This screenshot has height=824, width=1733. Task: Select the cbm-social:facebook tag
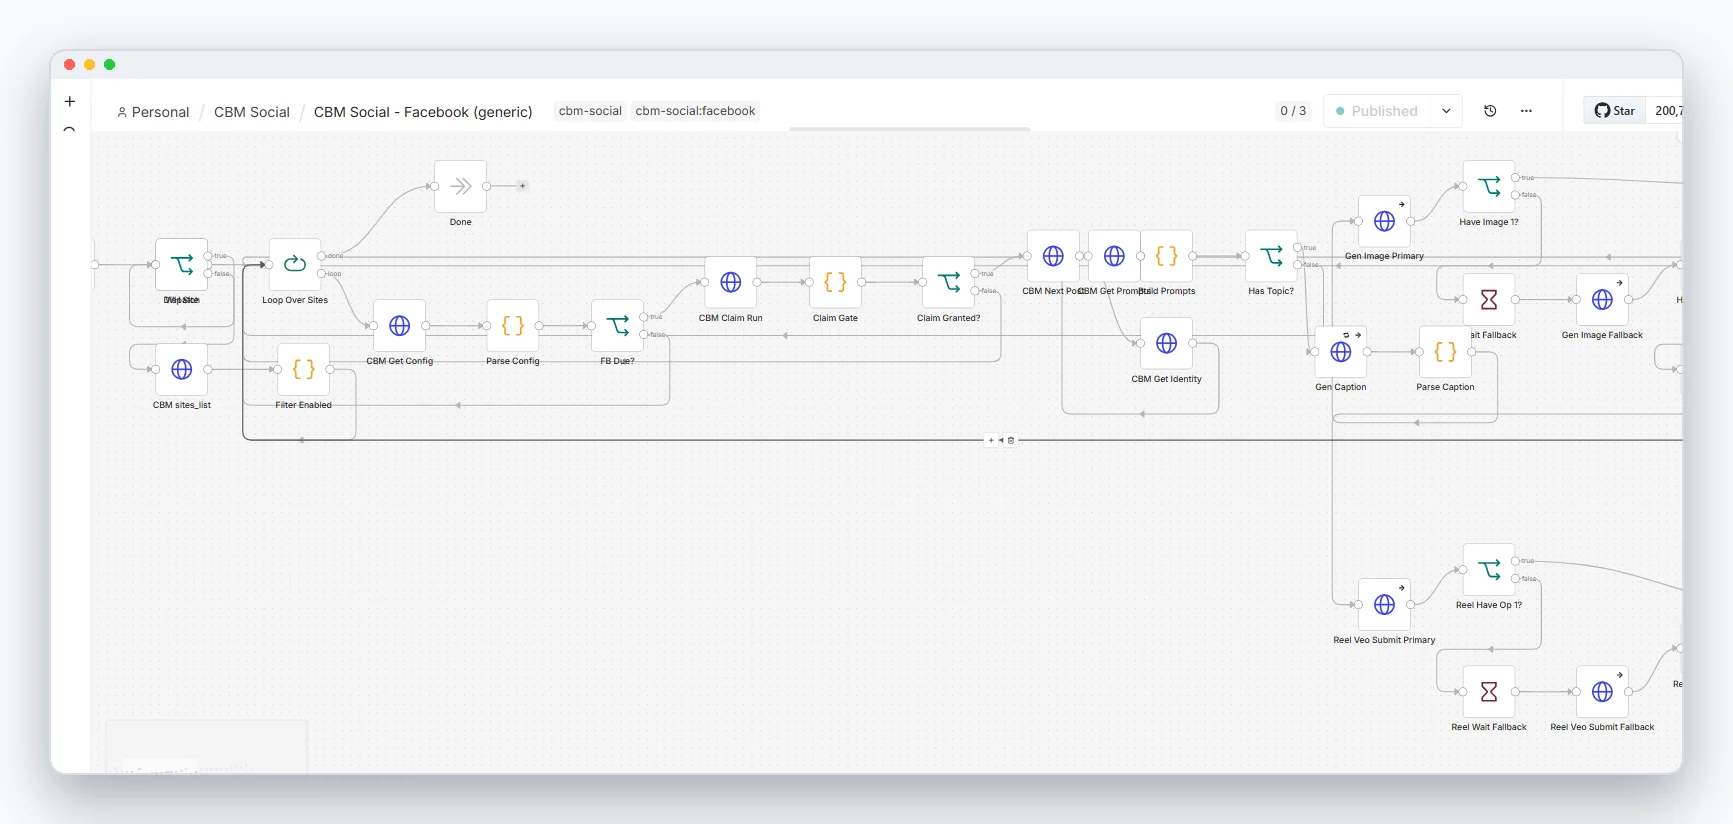[695, 111]
